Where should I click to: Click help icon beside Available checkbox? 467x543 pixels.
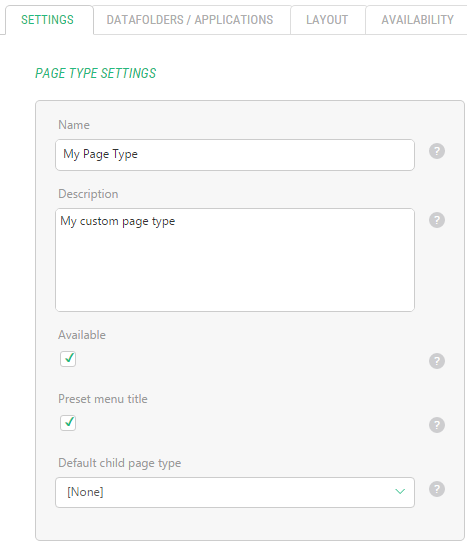[437, 361]
